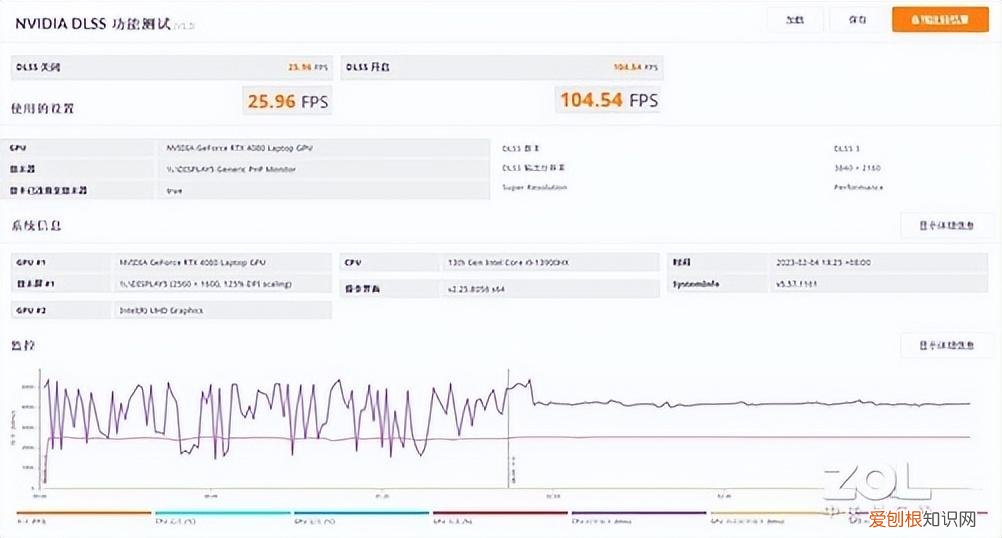Image resolution: width=1002 pixels, height=538 pixels.
Task: Click the 加载 (Load) button
Action: pos(795,19)
